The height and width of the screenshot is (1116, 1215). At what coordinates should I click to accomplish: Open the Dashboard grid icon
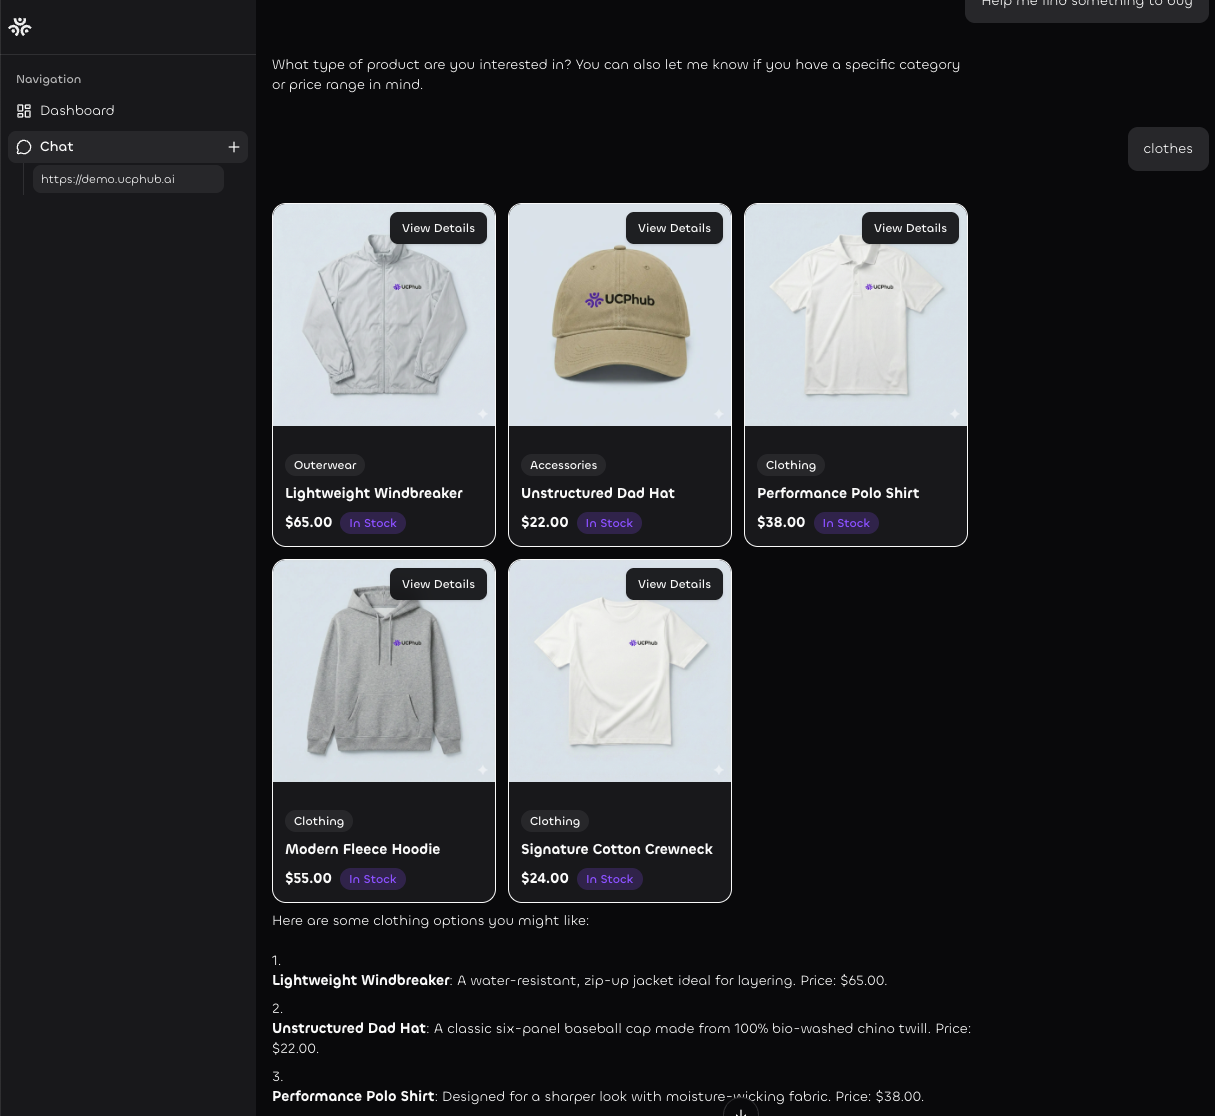tap(24, 111)
